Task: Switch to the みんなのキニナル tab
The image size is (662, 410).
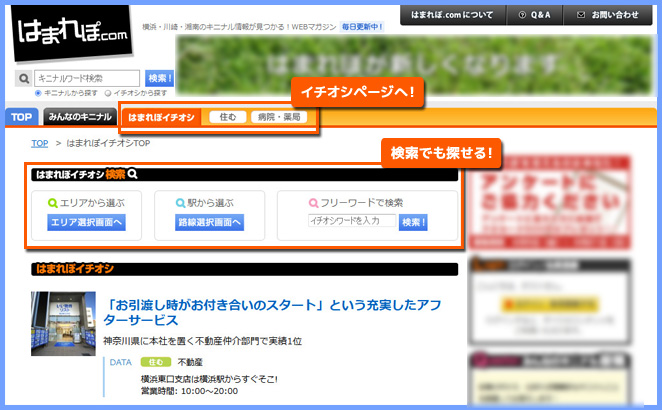Action: (80, 117)
